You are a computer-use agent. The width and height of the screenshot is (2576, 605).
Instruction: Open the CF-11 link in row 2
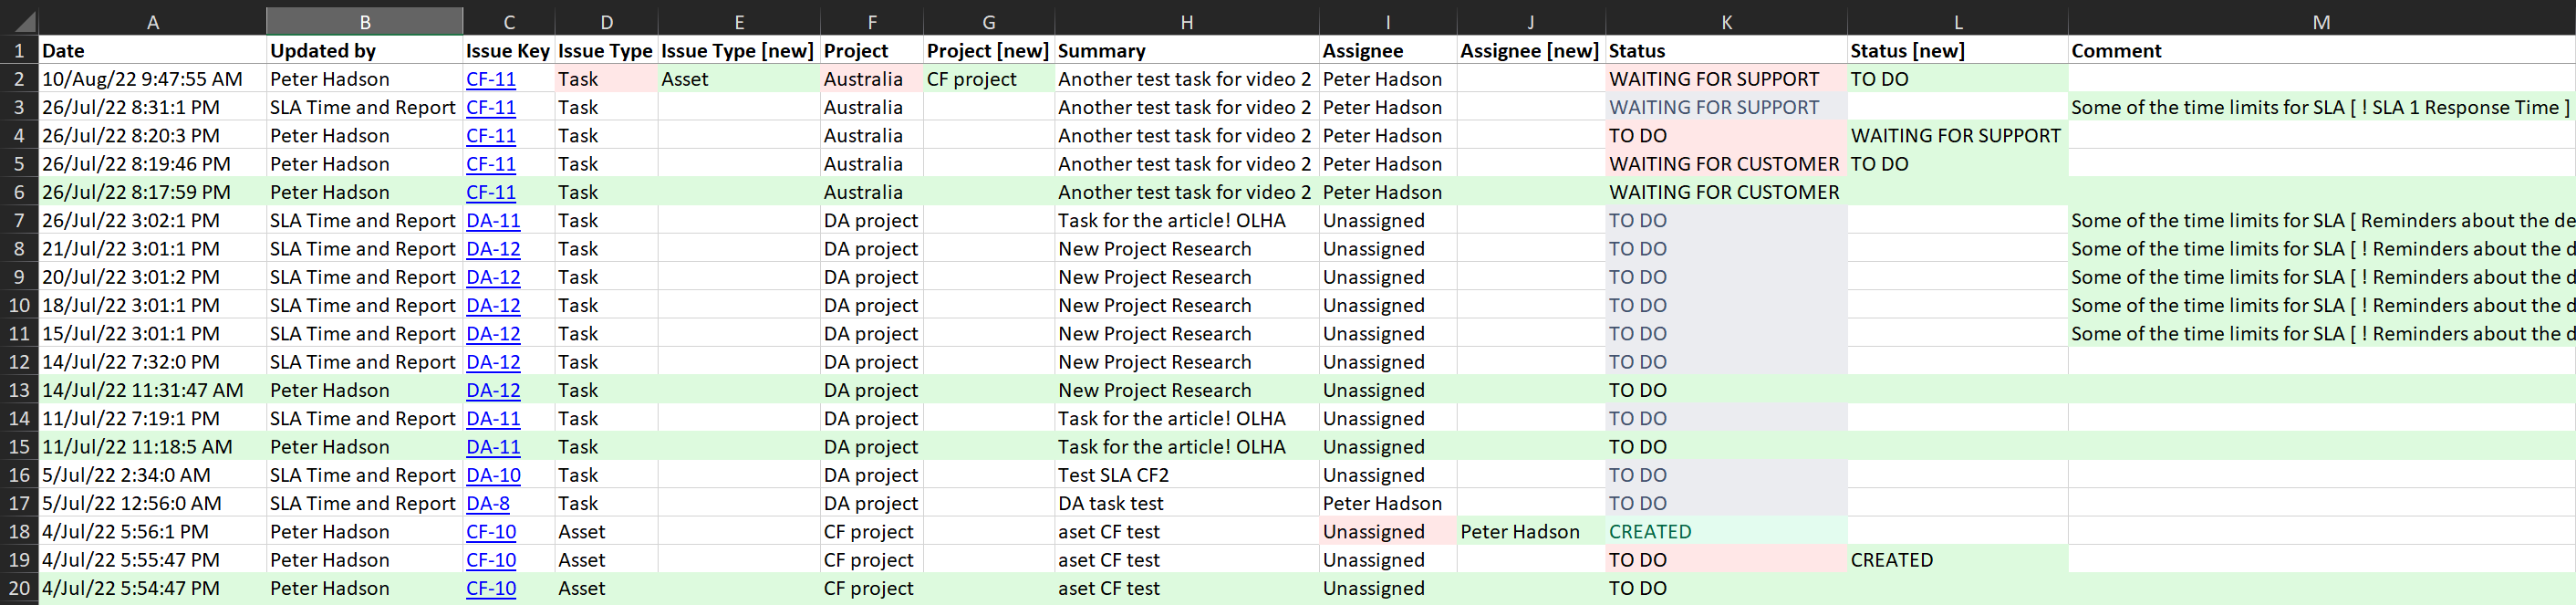[490, 79]
